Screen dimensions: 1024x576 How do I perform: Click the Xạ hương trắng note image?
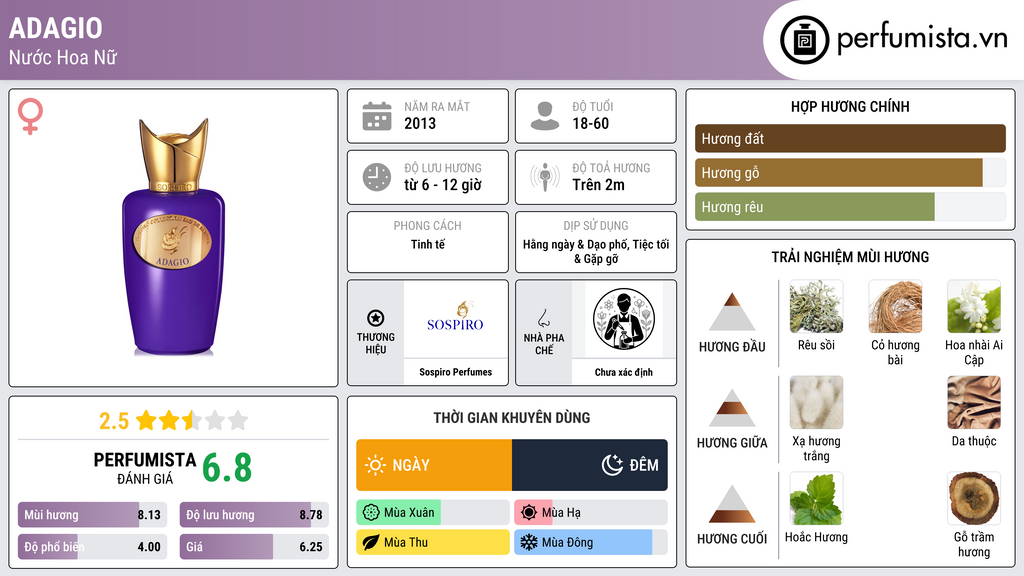[x=816, y=402]
